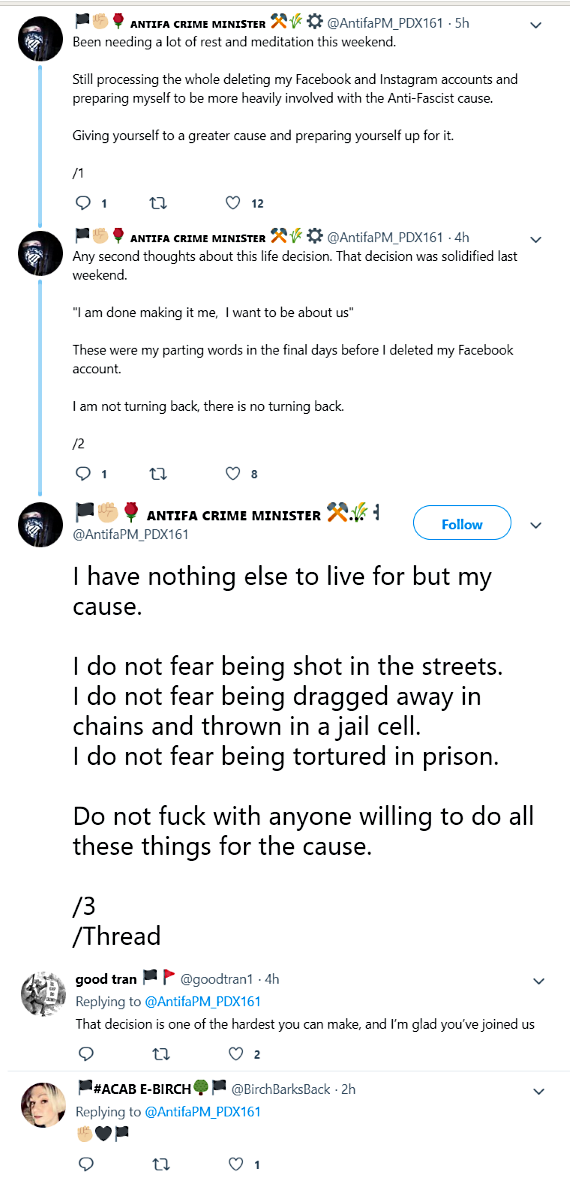Like good tran's reply tweet

point(237,1054)
